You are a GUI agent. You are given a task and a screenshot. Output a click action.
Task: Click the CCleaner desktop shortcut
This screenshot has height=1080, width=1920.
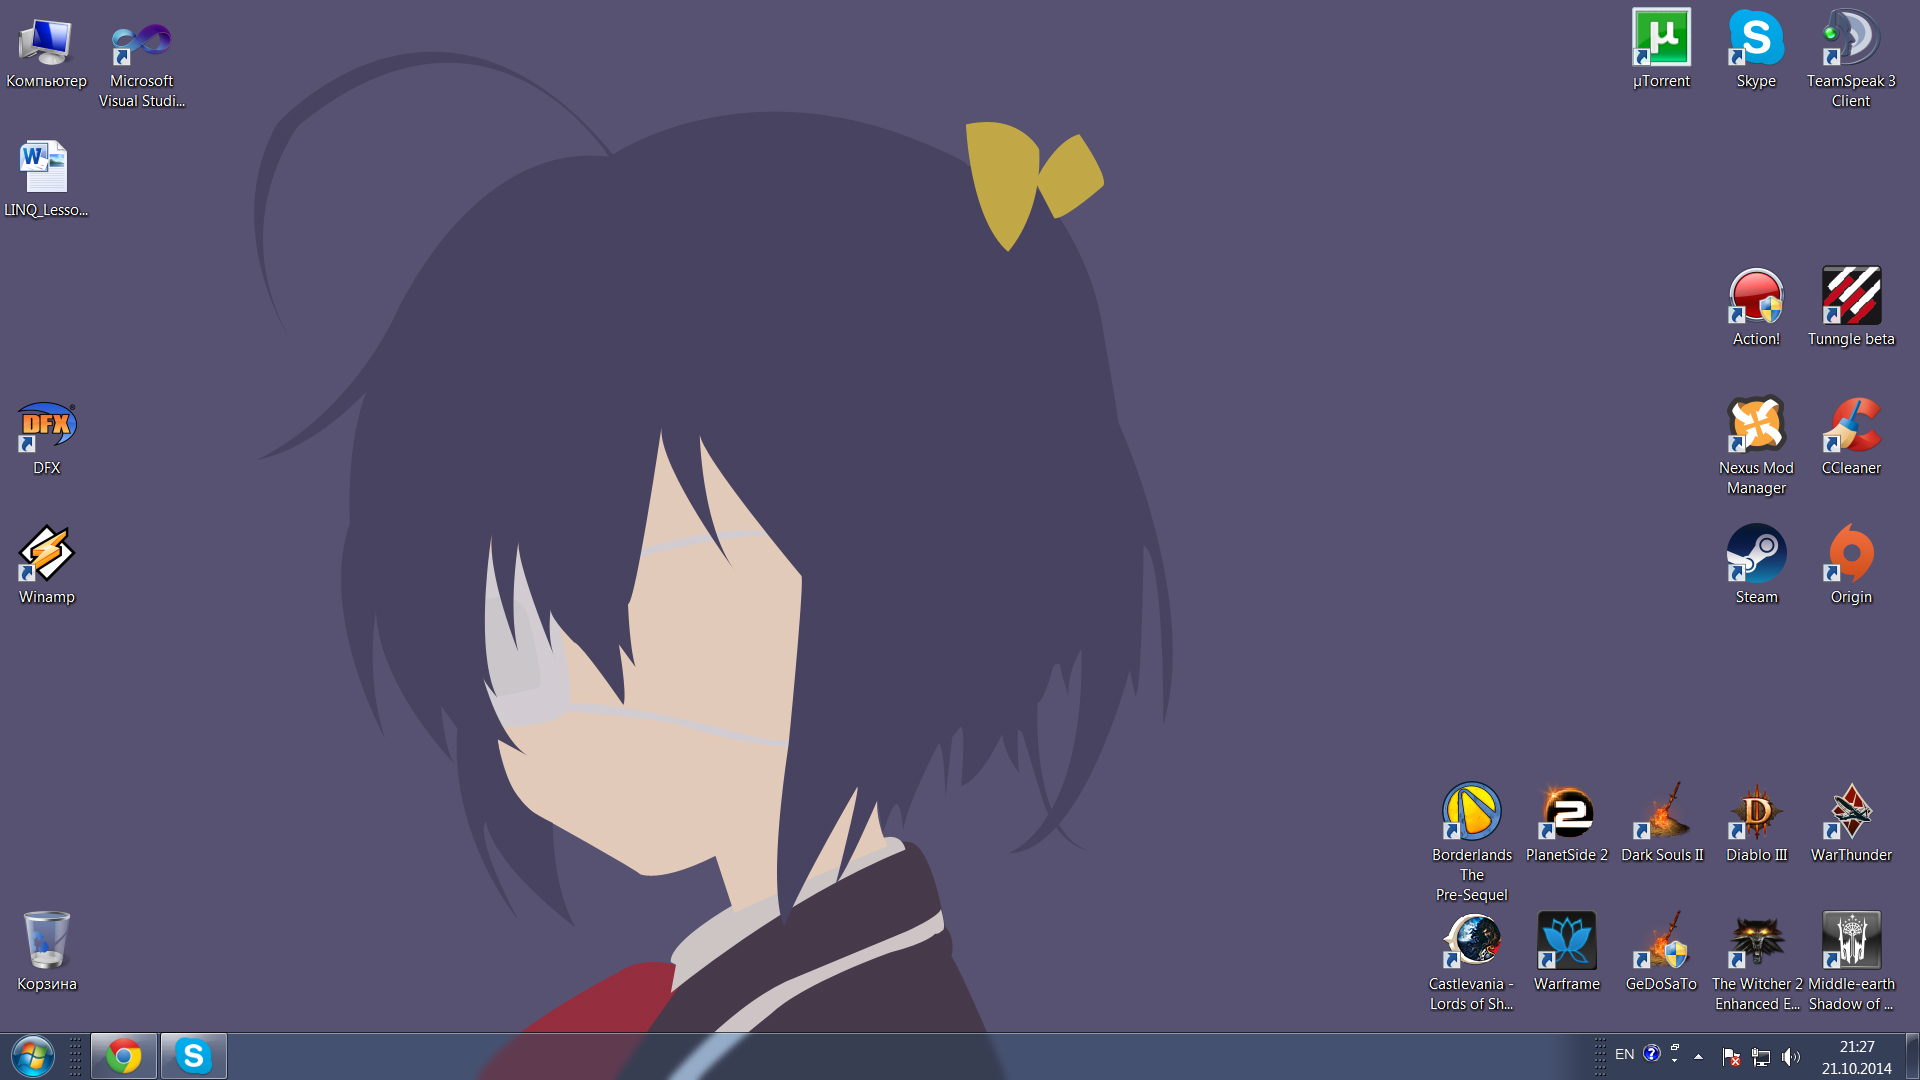(1850, 426)
